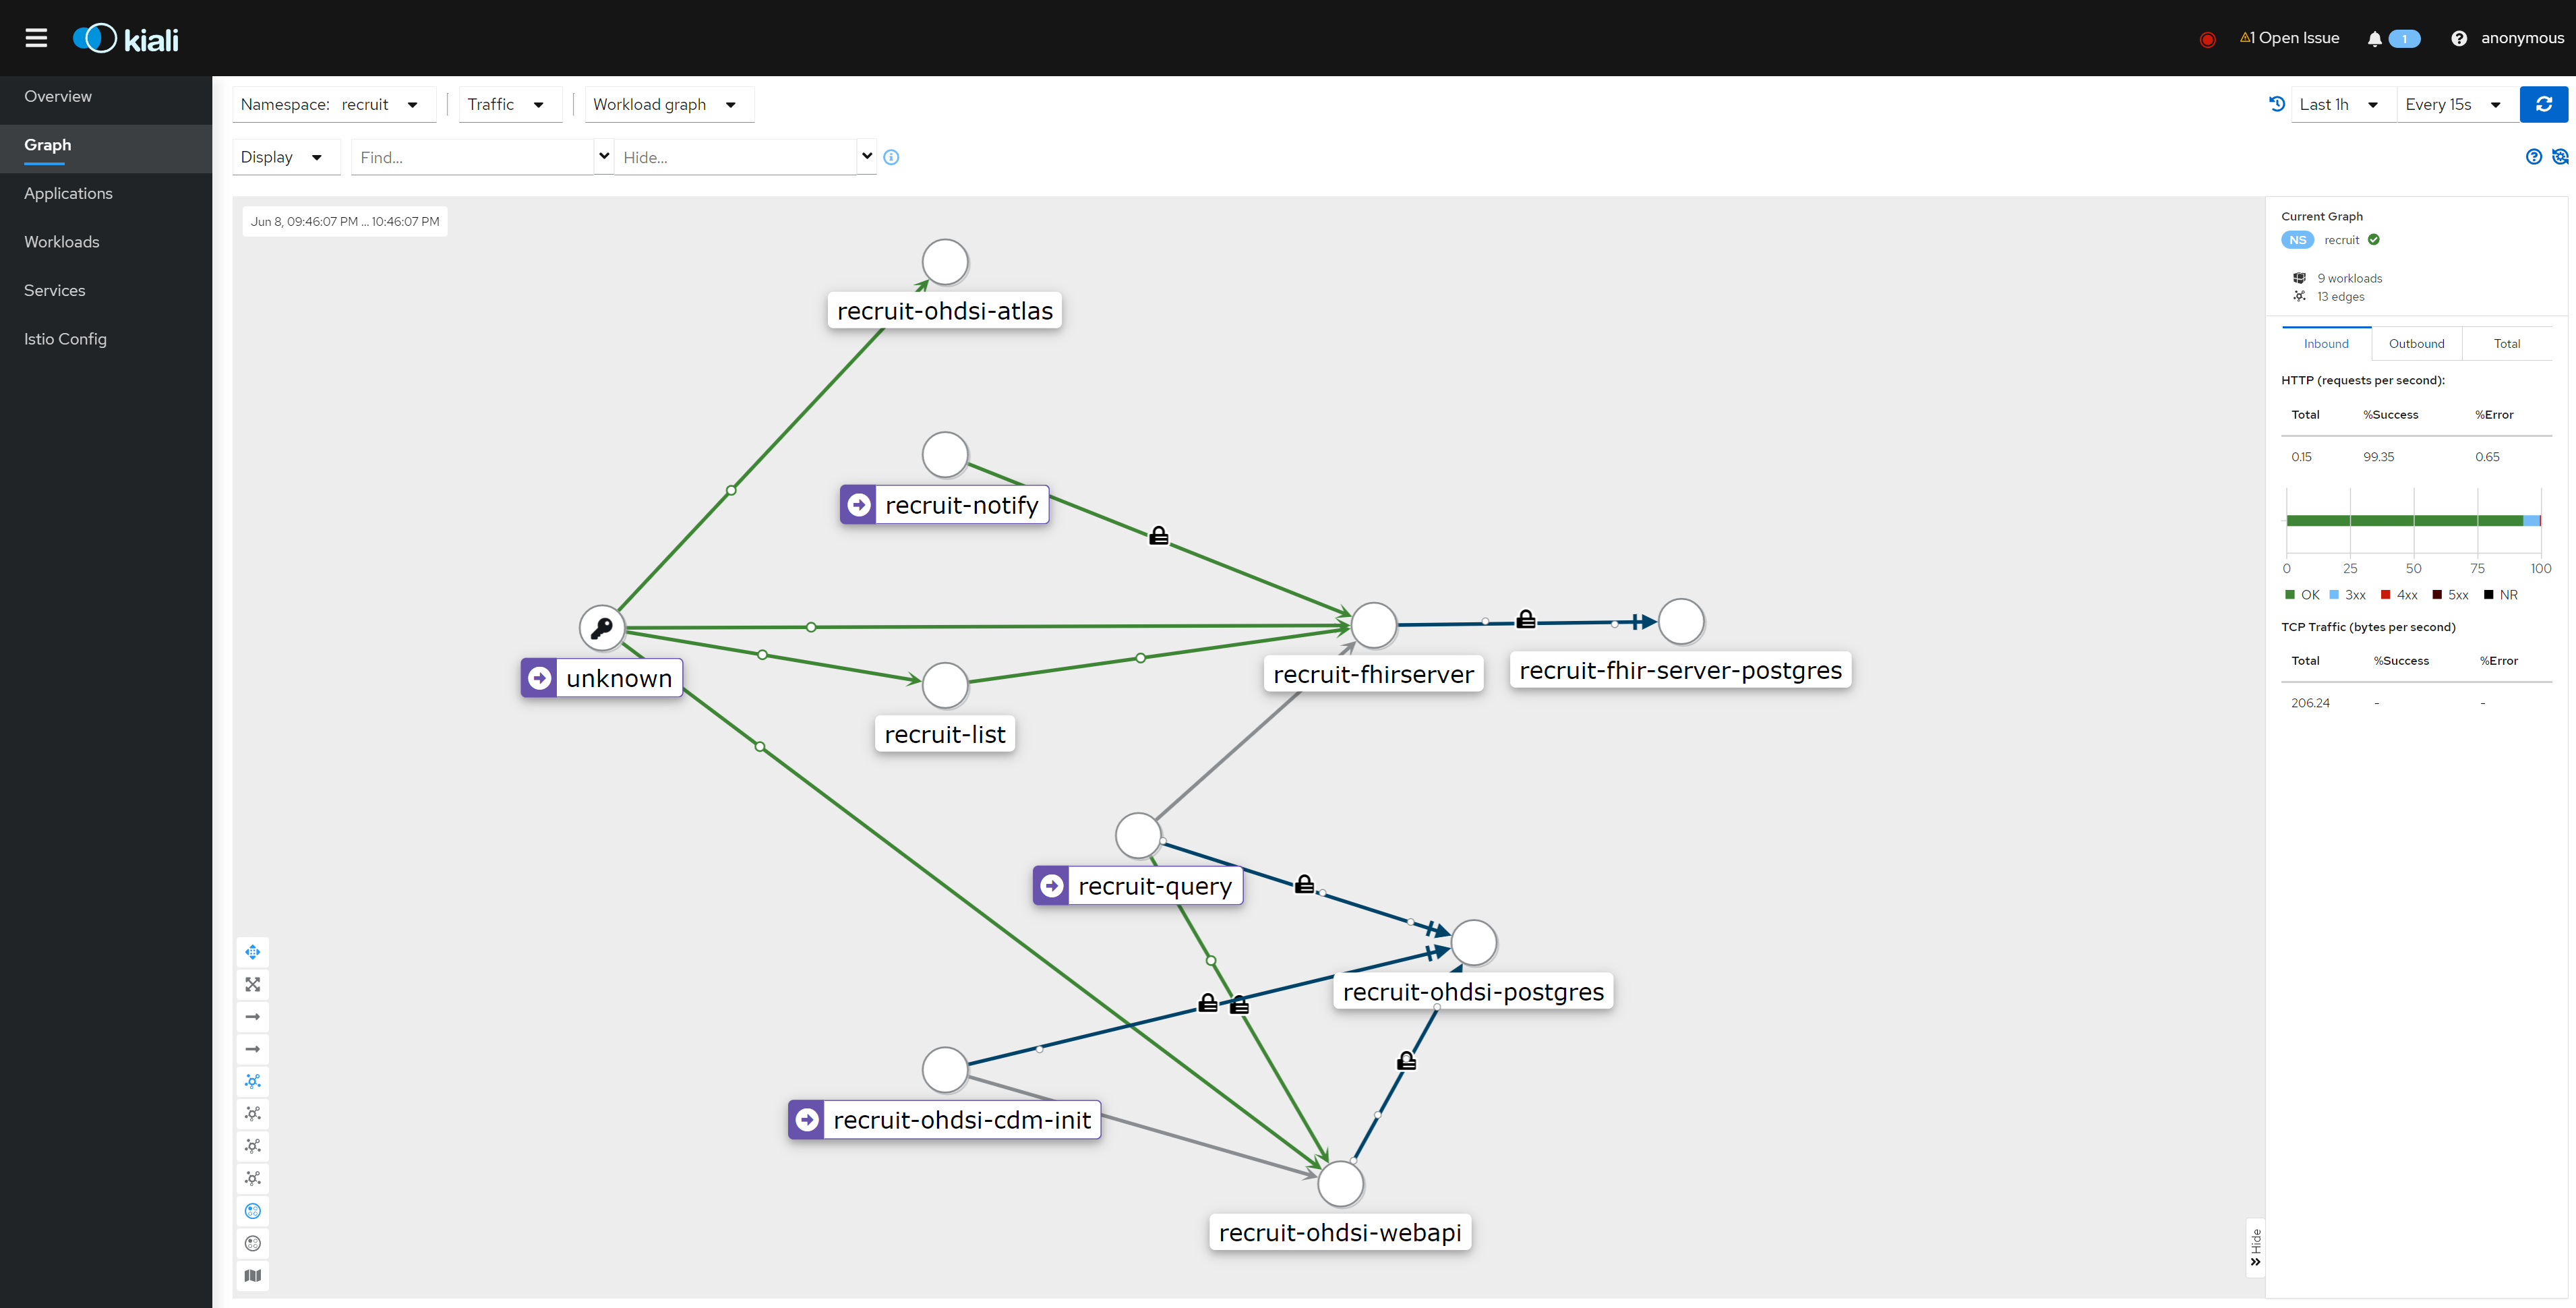Open the Namespace: recruit dropdown
The height and width of the screenshot is (1308, 2576).
[x=334, y=104]
